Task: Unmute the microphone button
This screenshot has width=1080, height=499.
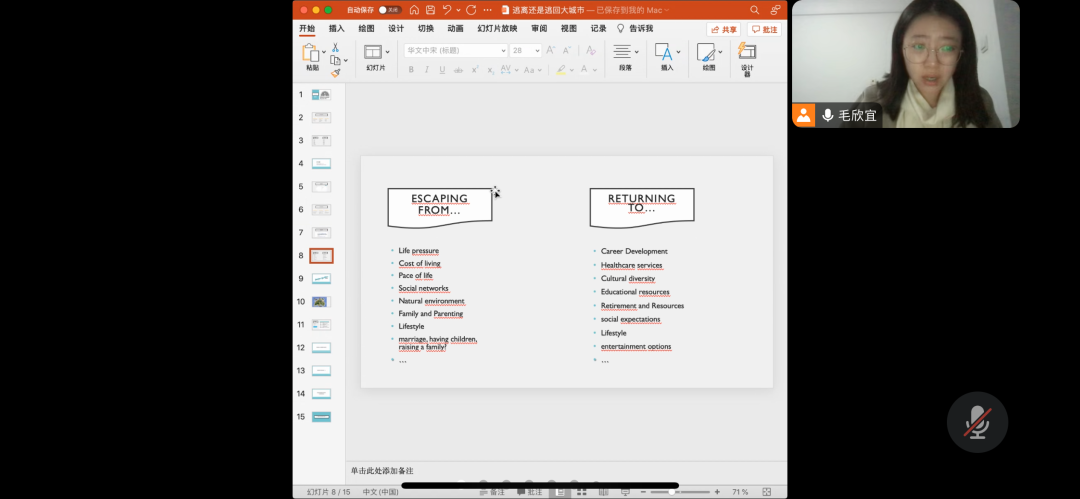Action: pyautogui.click(x=976, y=422)
